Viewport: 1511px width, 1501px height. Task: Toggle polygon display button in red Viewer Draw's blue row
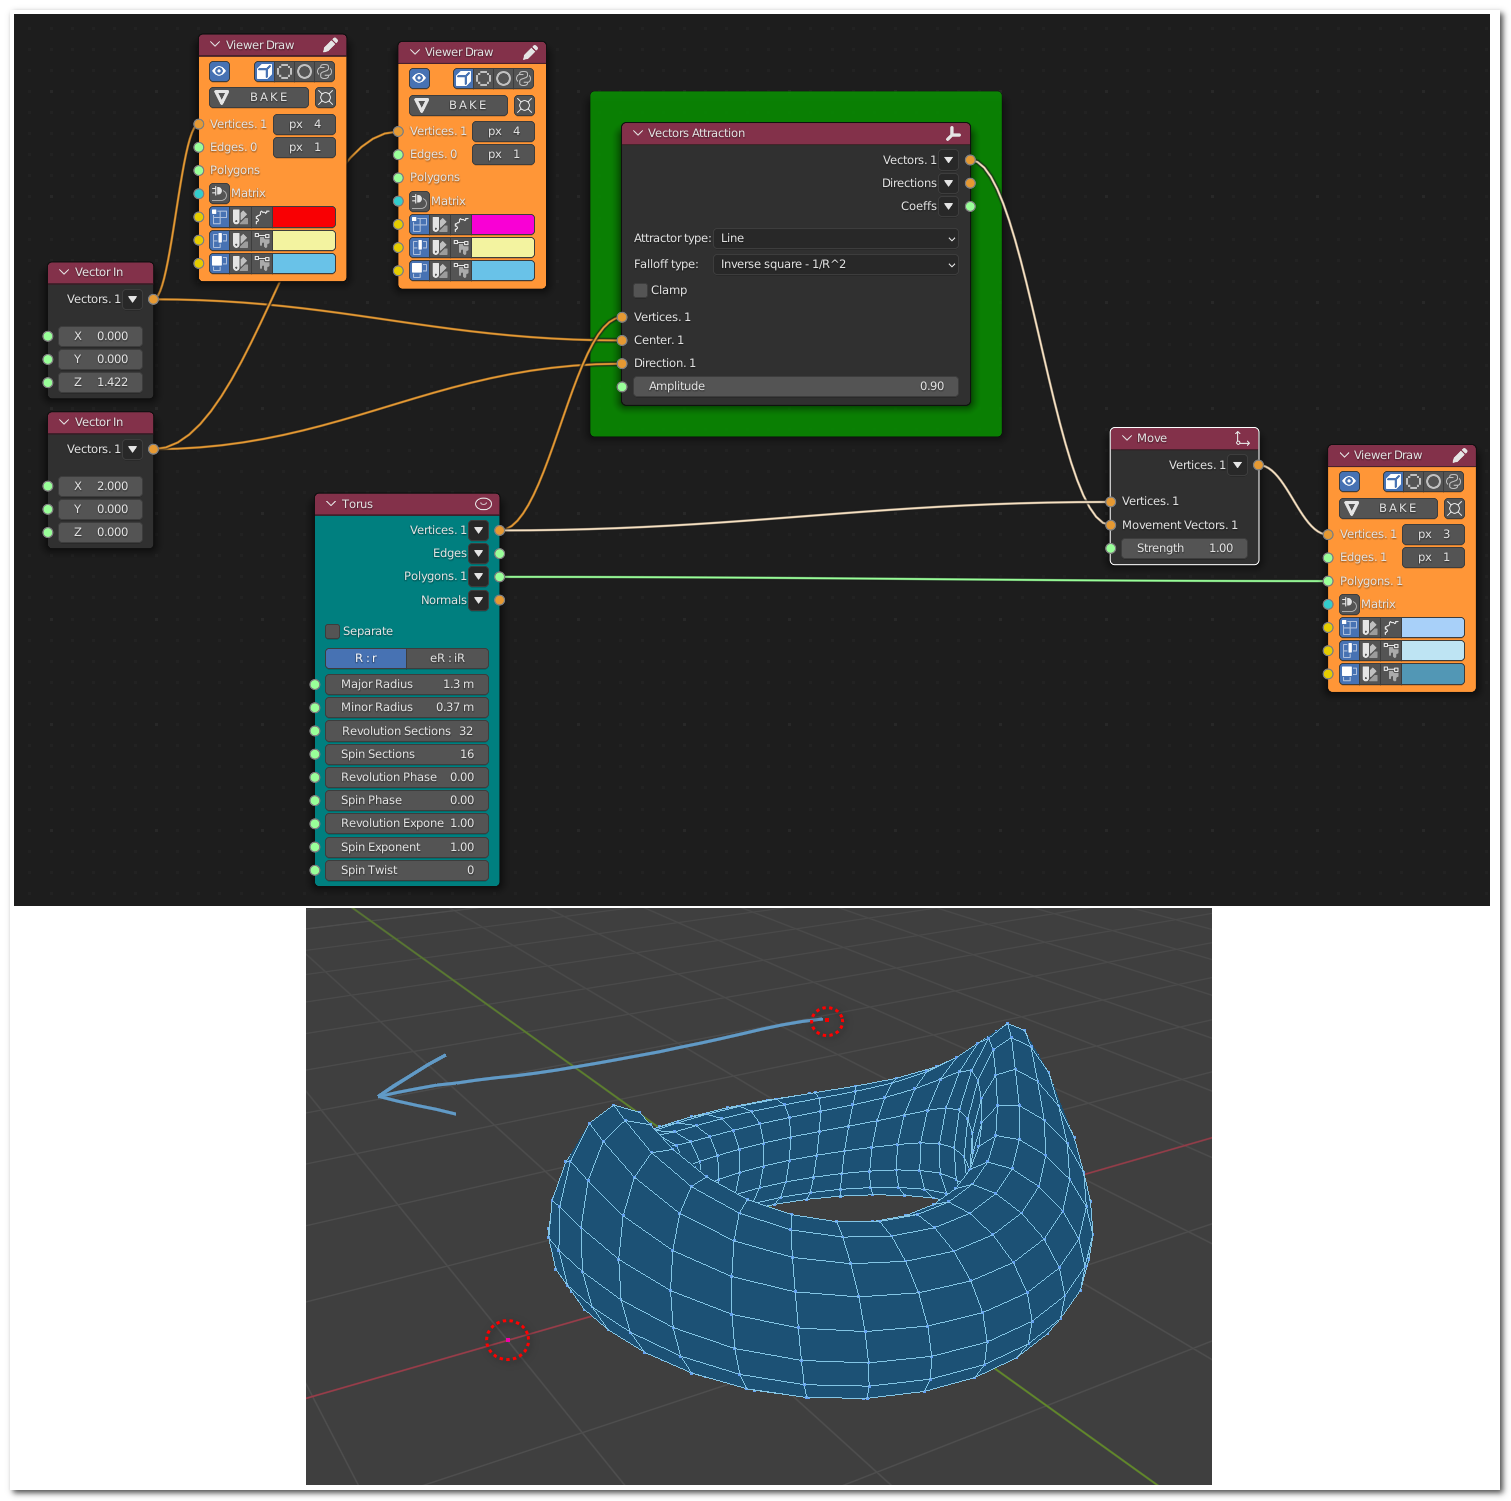[x=219, y=263]
